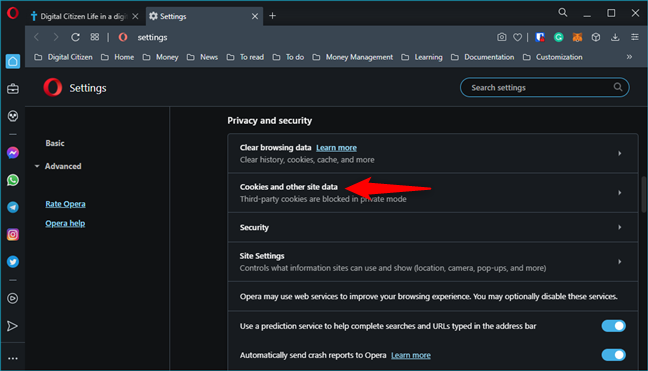Add page to bookmarks heart icon

pyautogui.click(x=517, y=37)
